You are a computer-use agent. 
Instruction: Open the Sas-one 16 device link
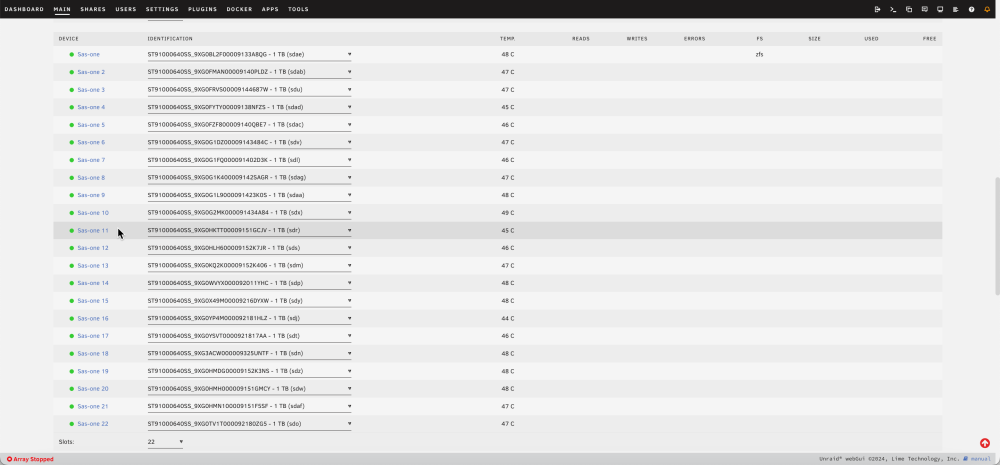[93, 318]
